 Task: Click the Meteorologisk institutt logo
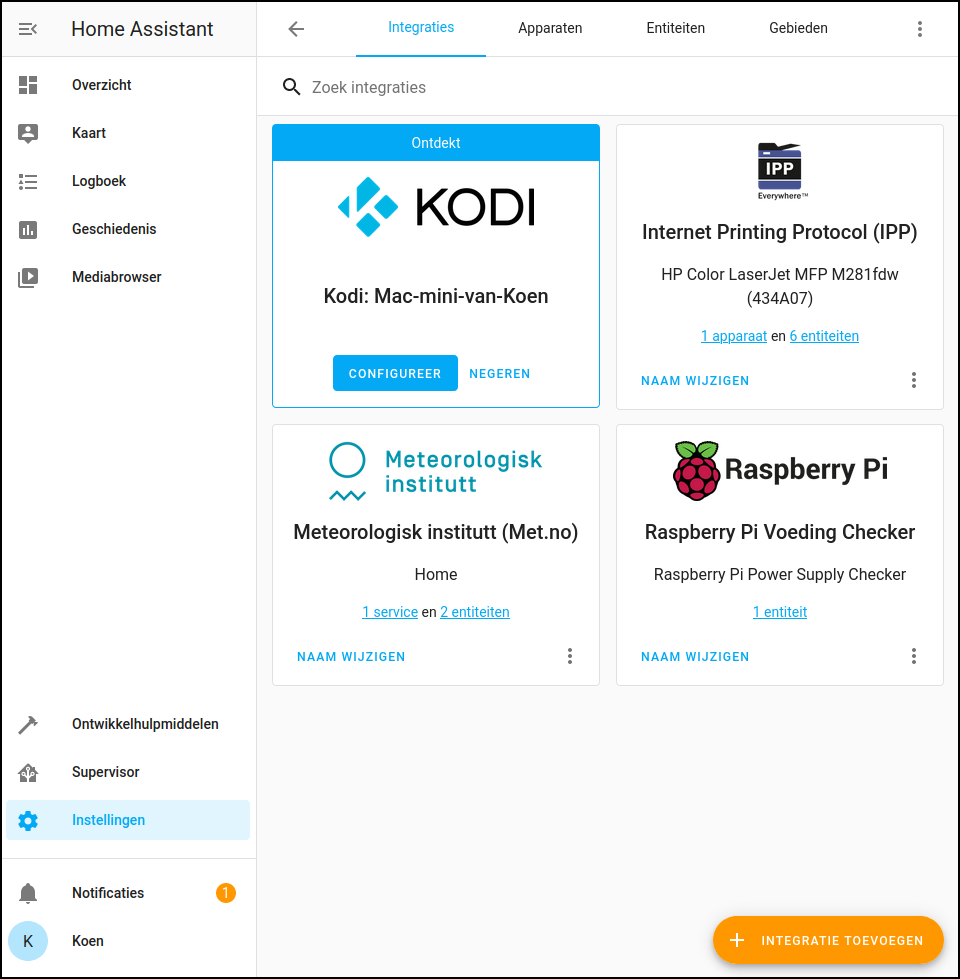point(436,471)
